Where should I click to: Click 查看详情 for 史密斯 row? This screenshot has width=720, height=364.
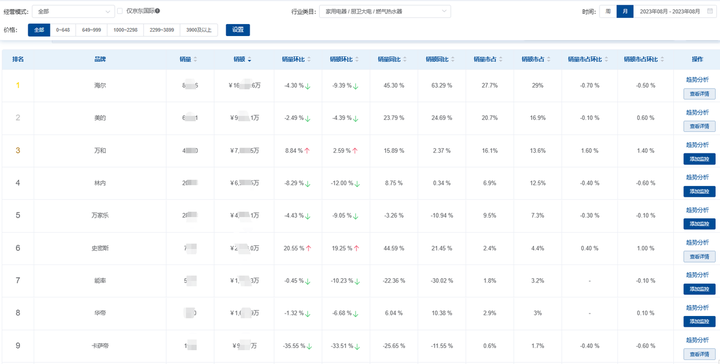[699, 257]
